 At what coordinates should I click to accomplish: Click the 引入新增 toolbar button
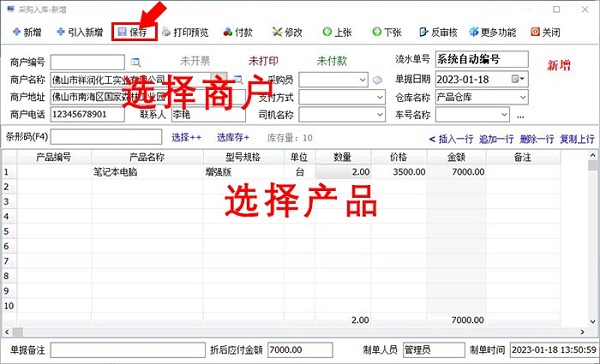click(x=80, y=32)
